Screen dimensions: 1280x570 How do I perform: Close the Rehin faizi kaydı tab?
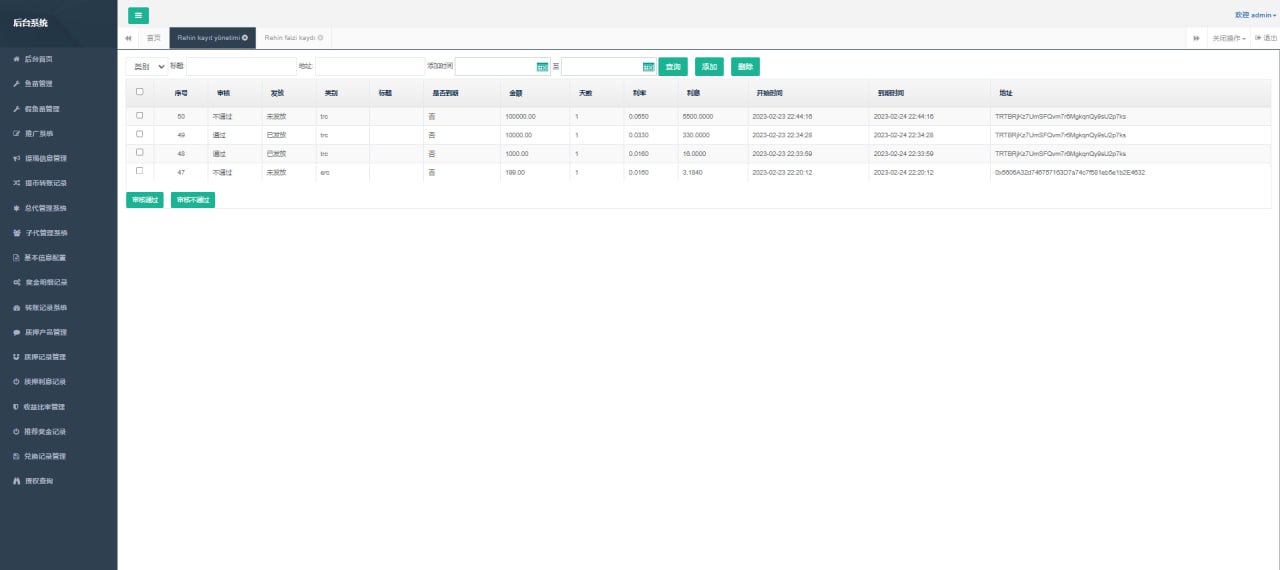[320, 38]
